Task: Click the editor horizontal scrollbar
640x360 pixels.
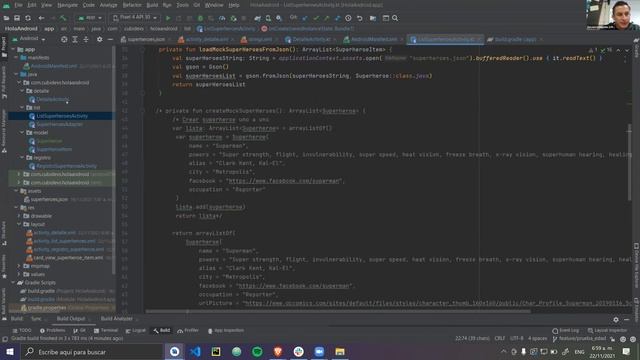Action: 338,311
